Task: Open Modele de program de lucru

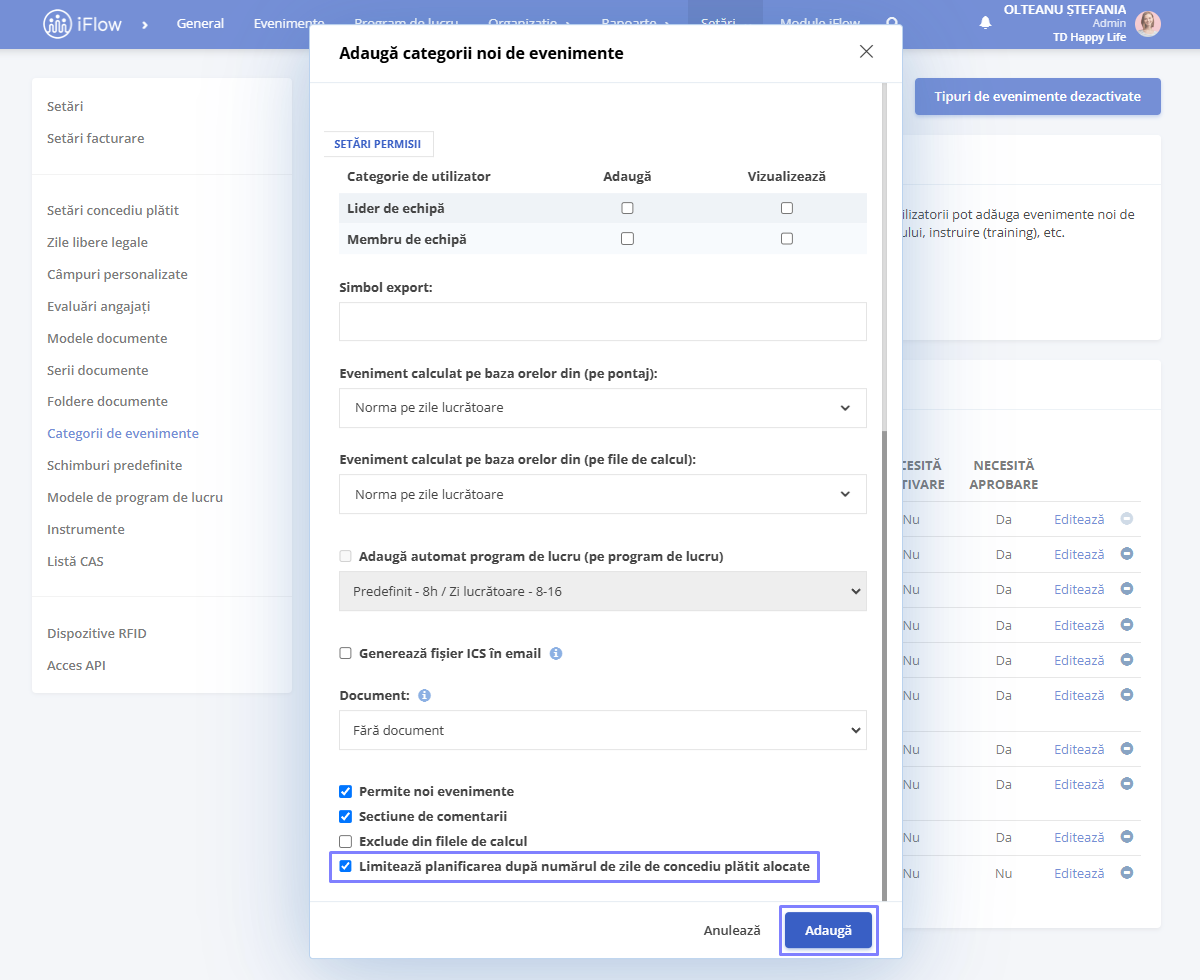Action: 135,497
